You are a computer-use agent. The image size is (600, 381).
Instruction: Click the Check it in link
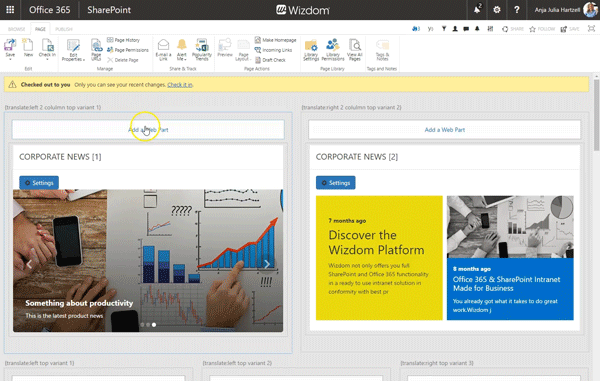[x=180, y=85]
